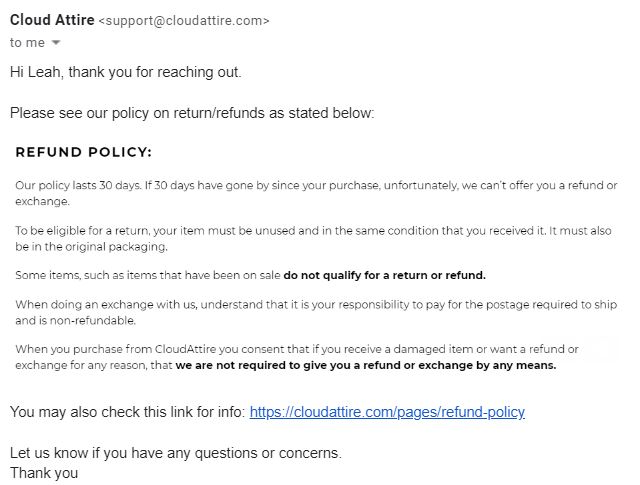Viewport: 640px width, 485px height.
Task: Click the 'Thank you' closing line
Action: pos(43,473)
